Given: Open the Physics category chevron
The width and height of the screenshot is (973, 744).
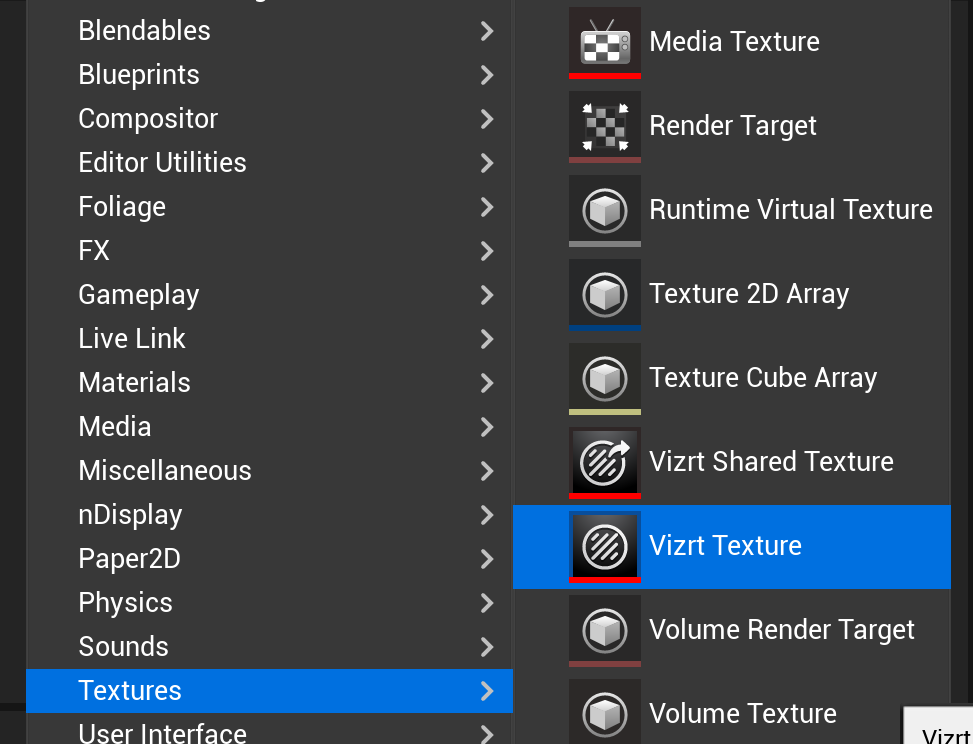Looking at the screenshot, I should [x=487, y=603].
